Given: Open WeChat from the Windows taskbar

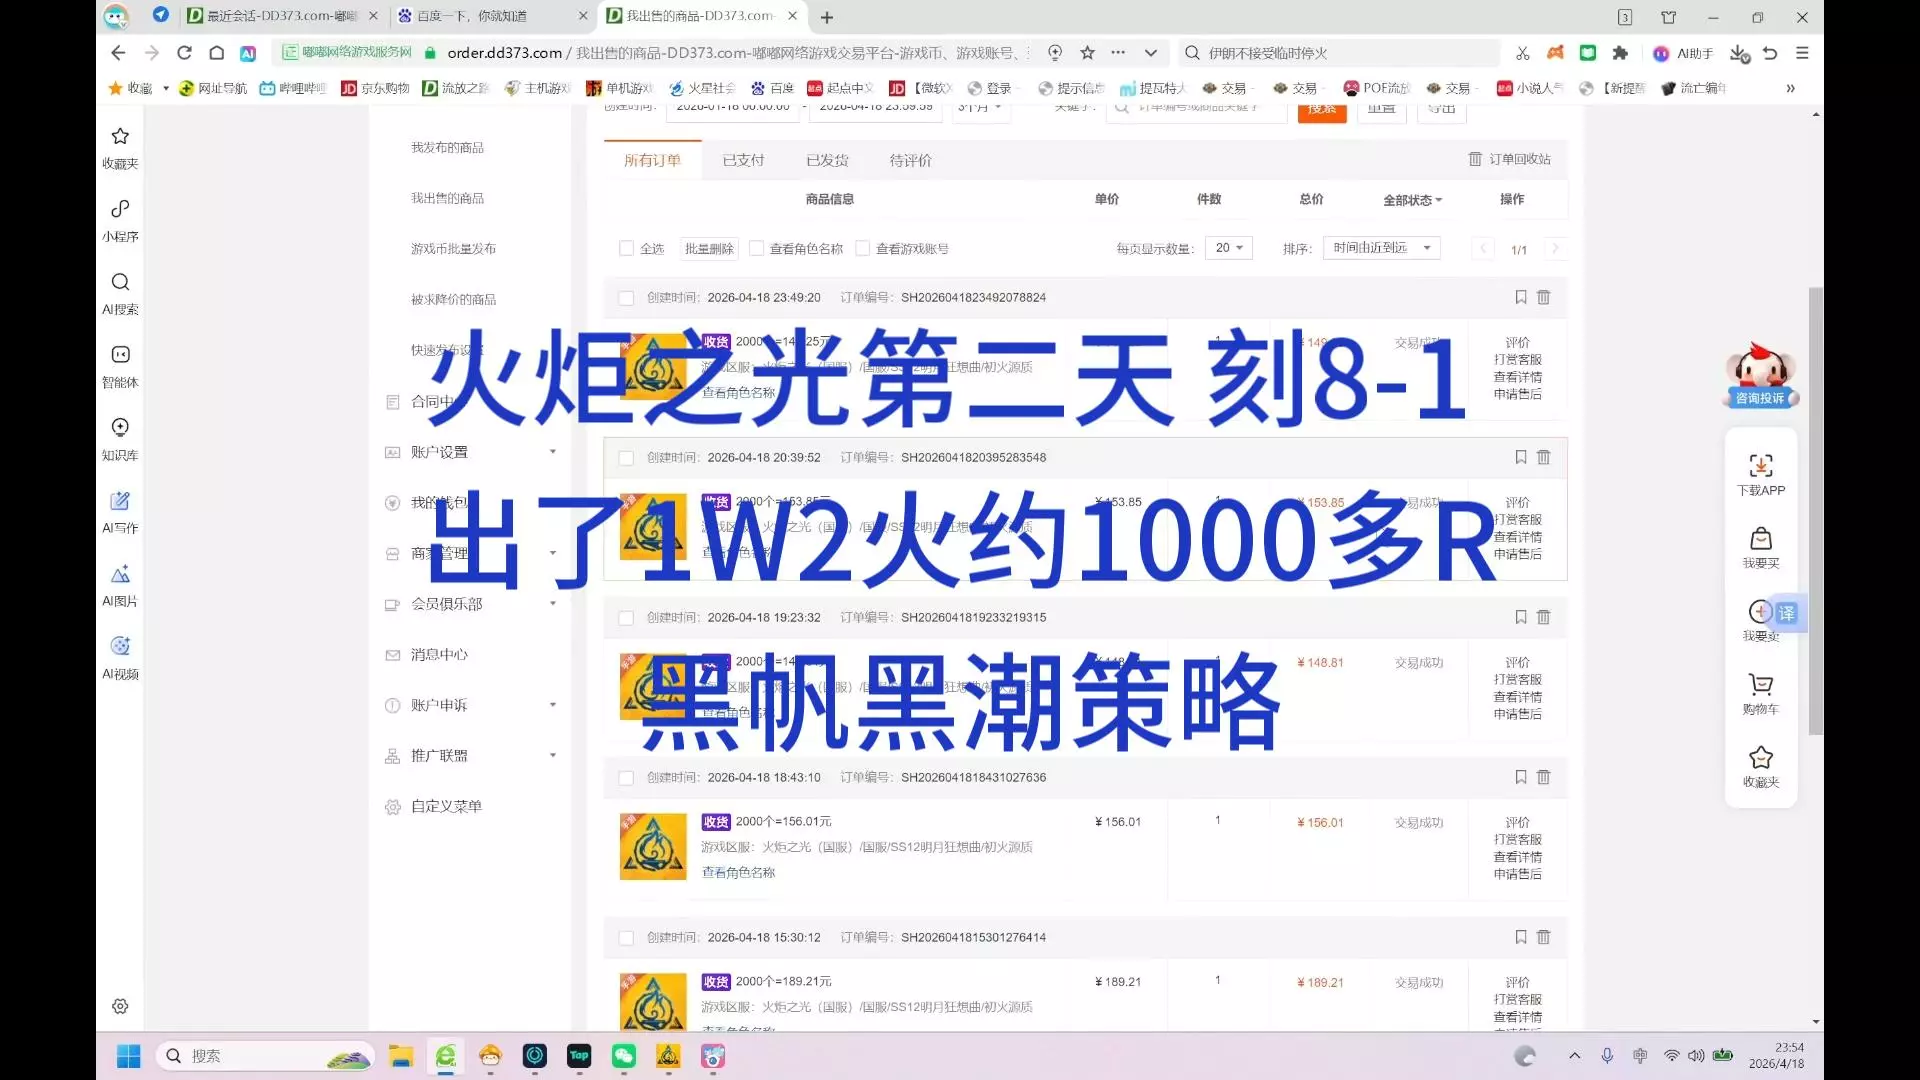Looking at the screenshot, I should (x=624, y=1056).
